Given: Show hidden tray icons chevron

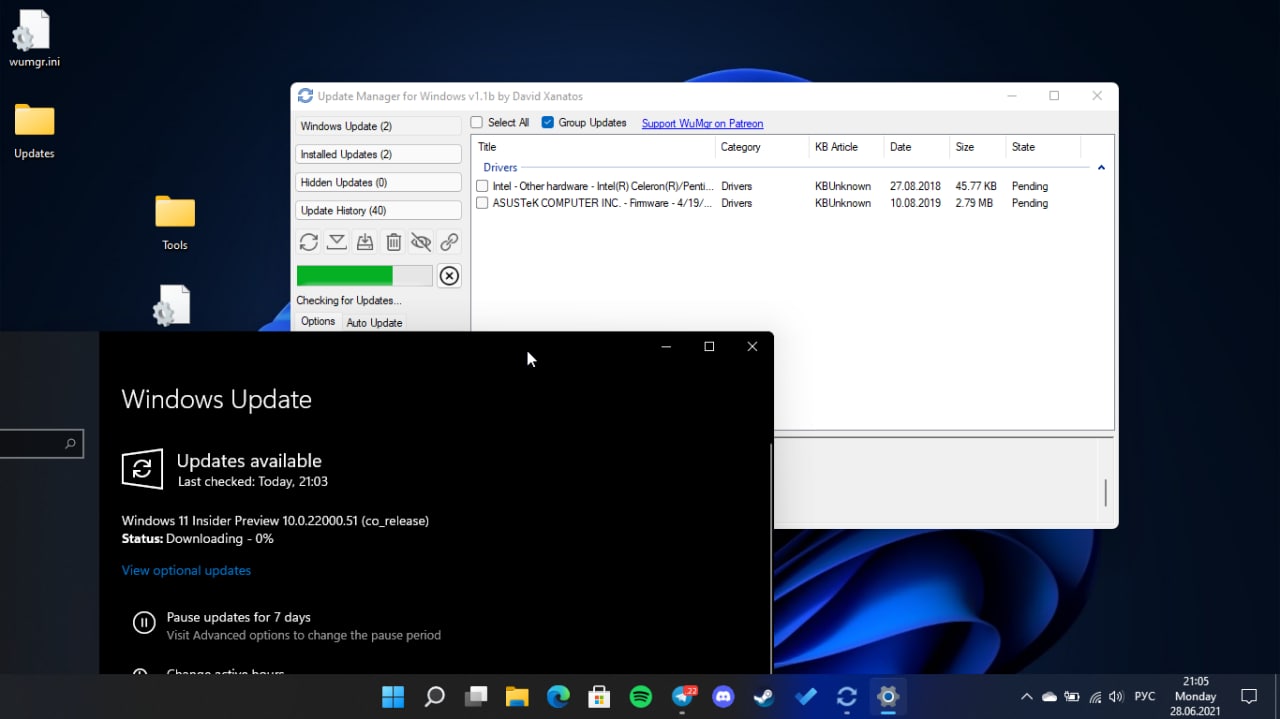Looking at the screenshot, I should click(1026, 697).
